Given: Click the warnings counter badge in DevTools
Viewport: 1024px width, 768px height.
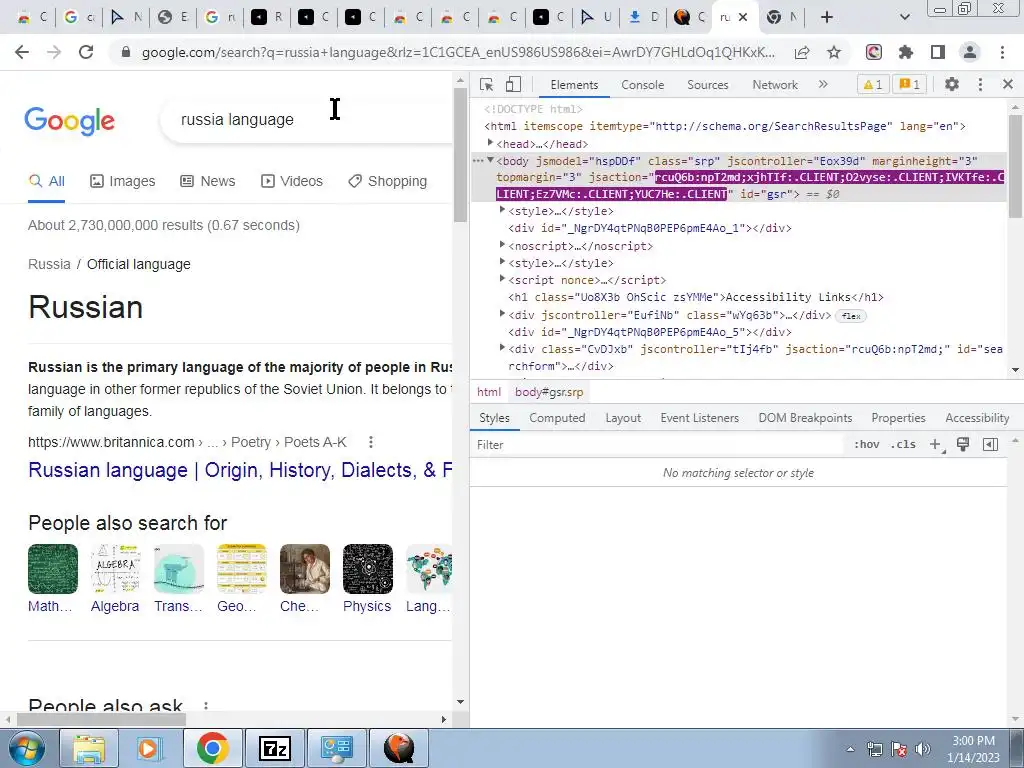Looking at the screenshot, I should pos(873,84).
